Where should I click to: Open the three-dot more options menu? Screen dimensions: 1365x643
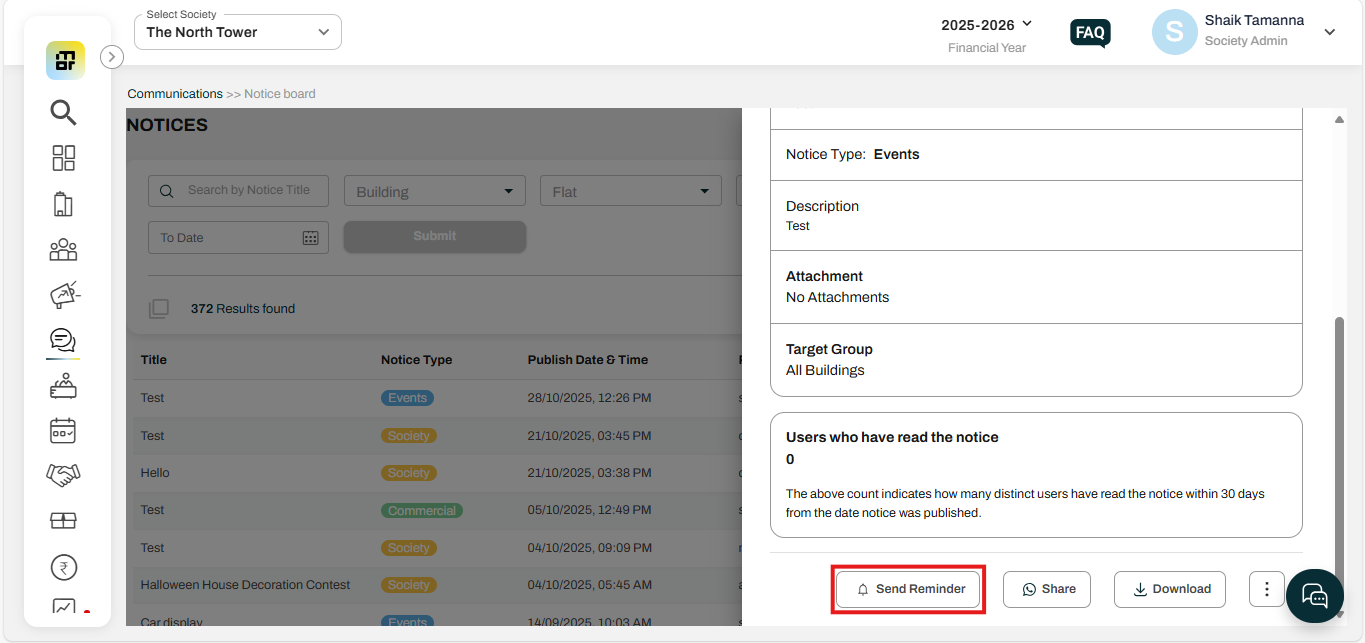click(x=1266, y=589)
